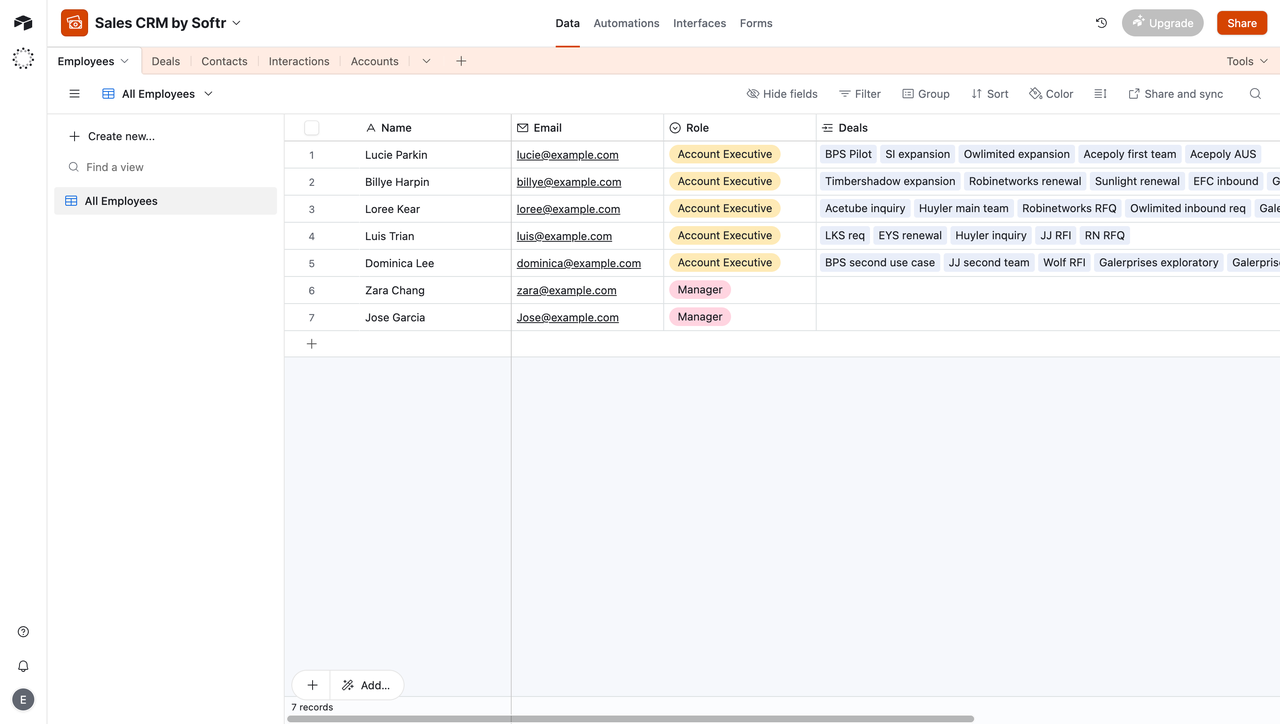Open the search within the grid view
Image resolution: width=1280 pixels, height=724 pixels.
coord(1255,93)
